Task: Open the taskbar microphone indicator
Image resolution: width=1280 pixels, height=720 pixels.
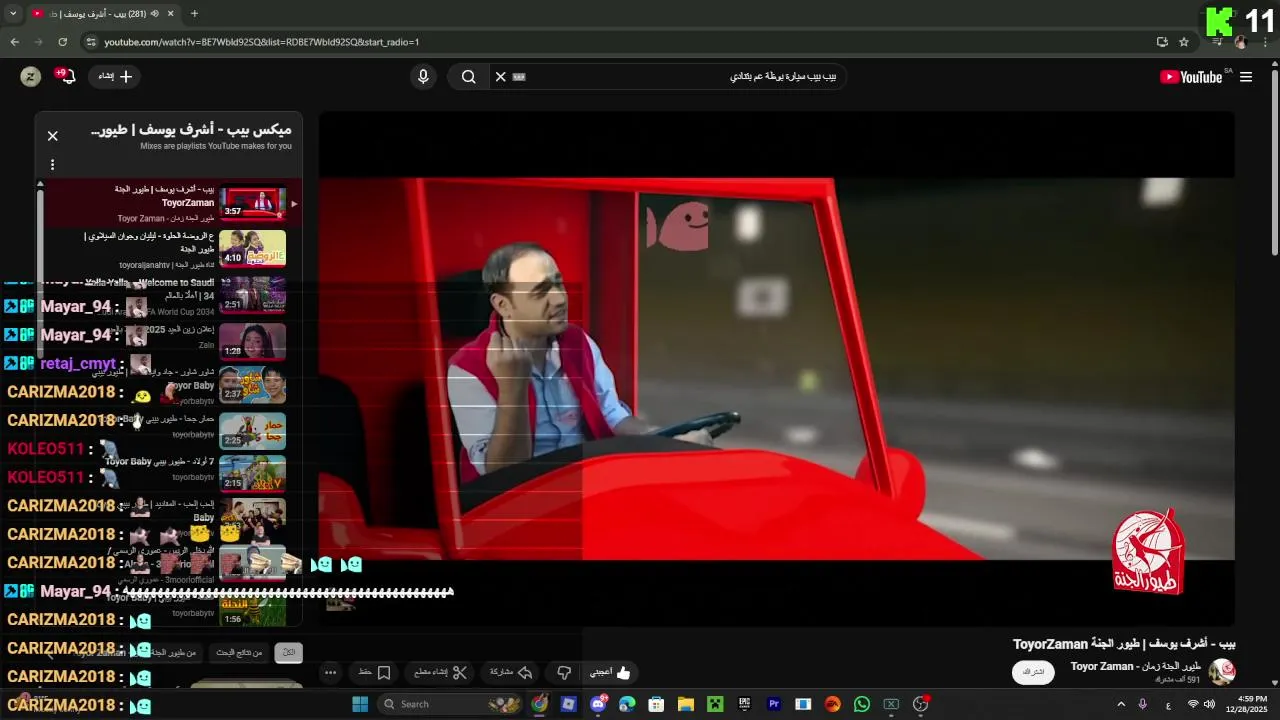Action: [x=1143, y=704]
